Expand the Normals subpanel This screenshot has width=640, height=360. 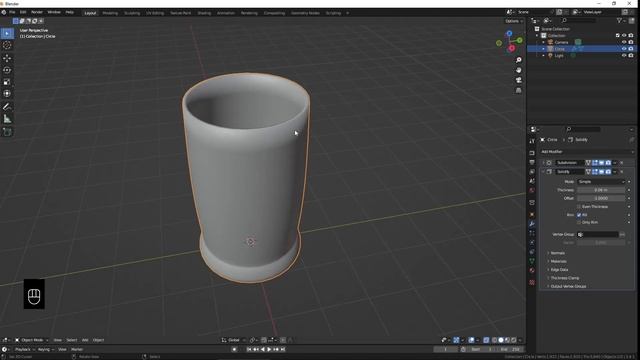click(x=558, y=253)
